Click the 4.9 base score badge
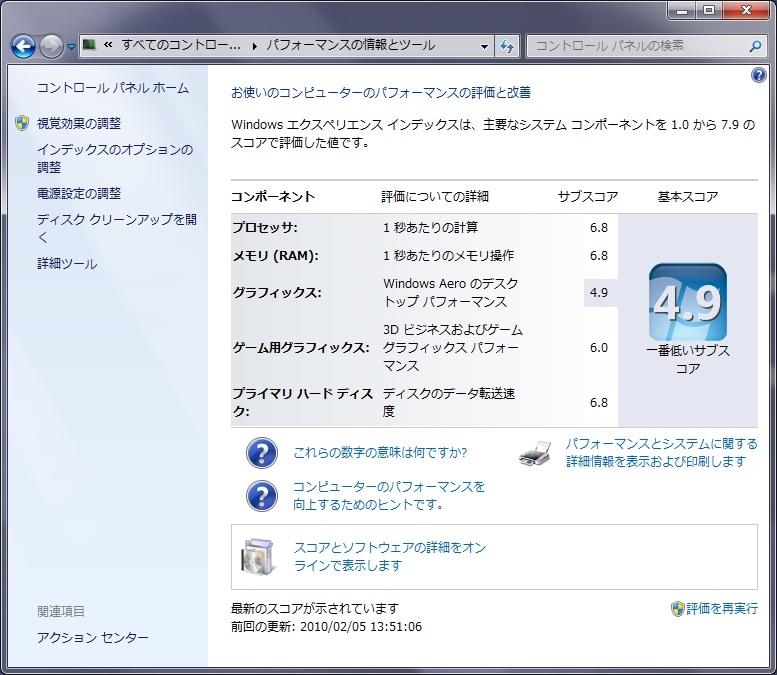 (x=687, y=303)
